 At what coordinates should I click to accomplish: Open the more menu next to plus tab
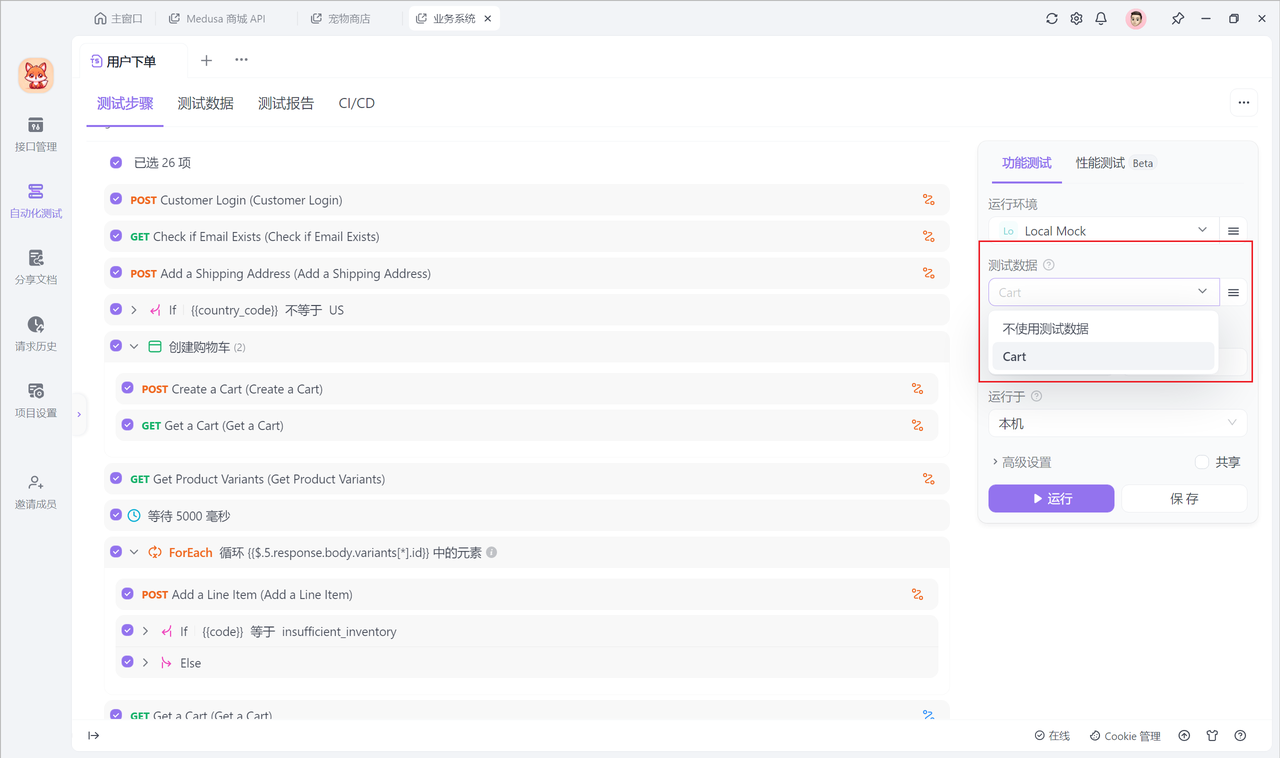point(241,60)
